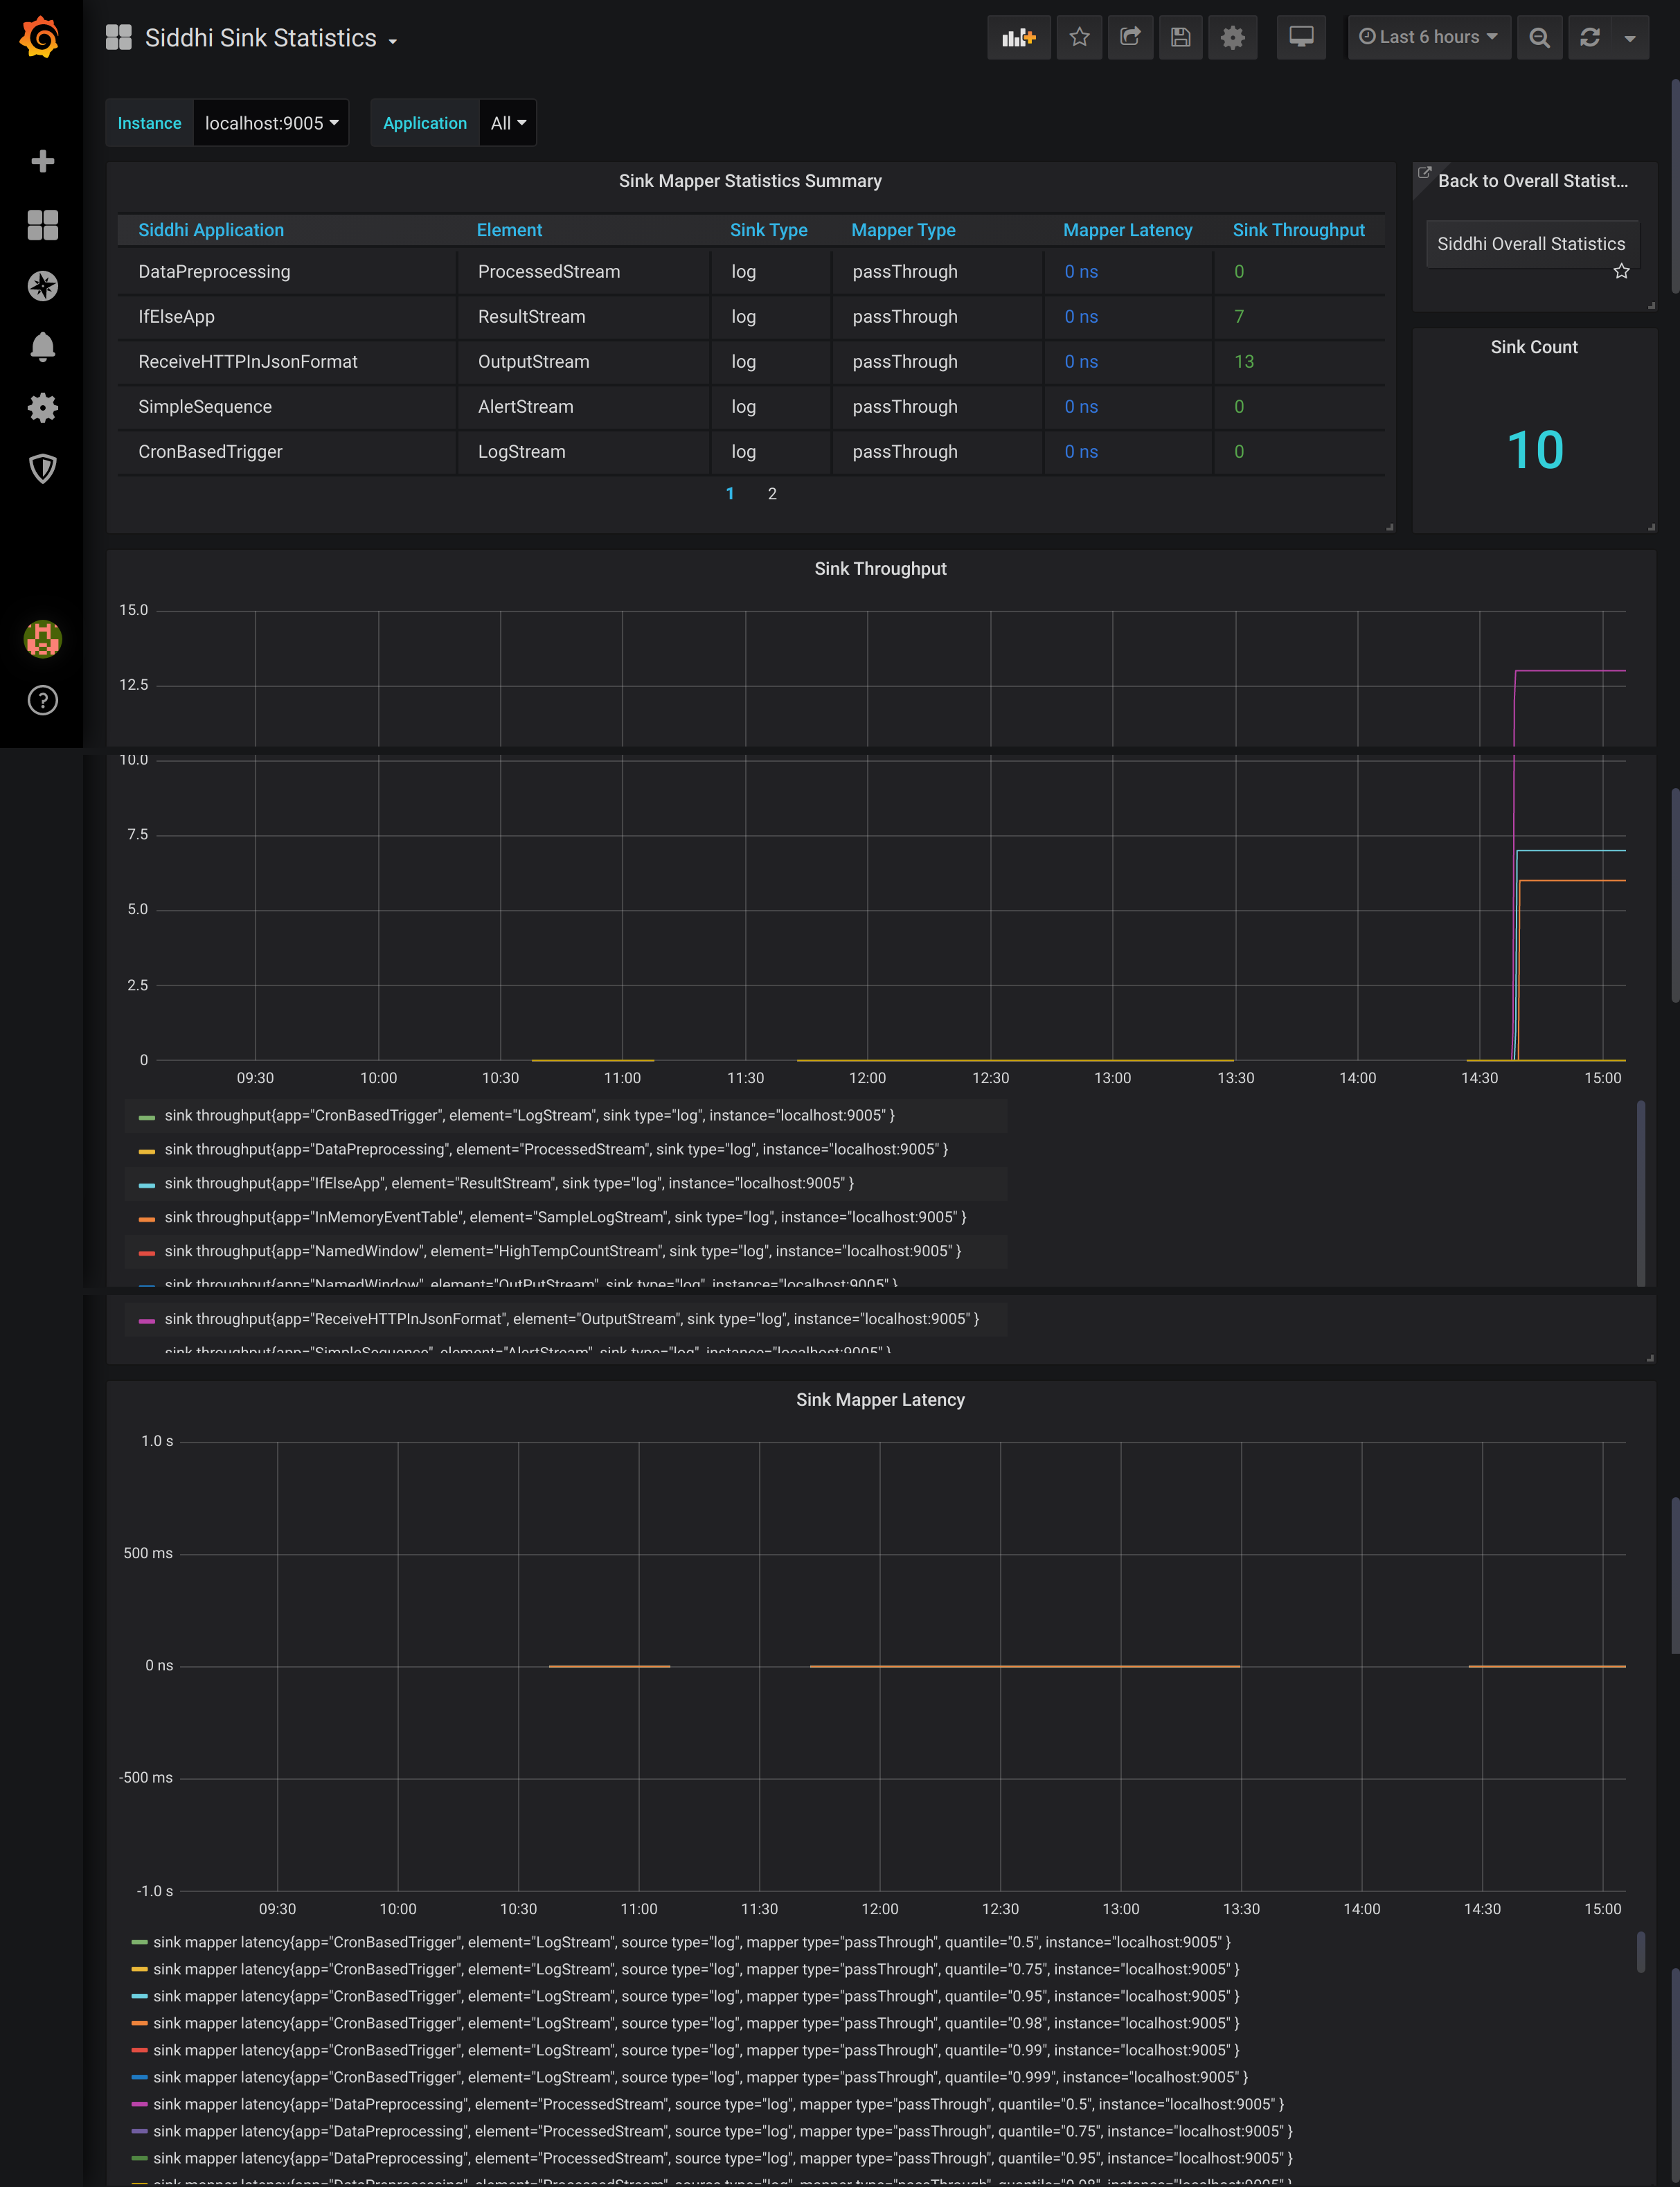Image resolution: width=1680 pixels, height=2187 pixels.
Task: Open the Configuration gear in sidebar
Action: tap(42, 407)
